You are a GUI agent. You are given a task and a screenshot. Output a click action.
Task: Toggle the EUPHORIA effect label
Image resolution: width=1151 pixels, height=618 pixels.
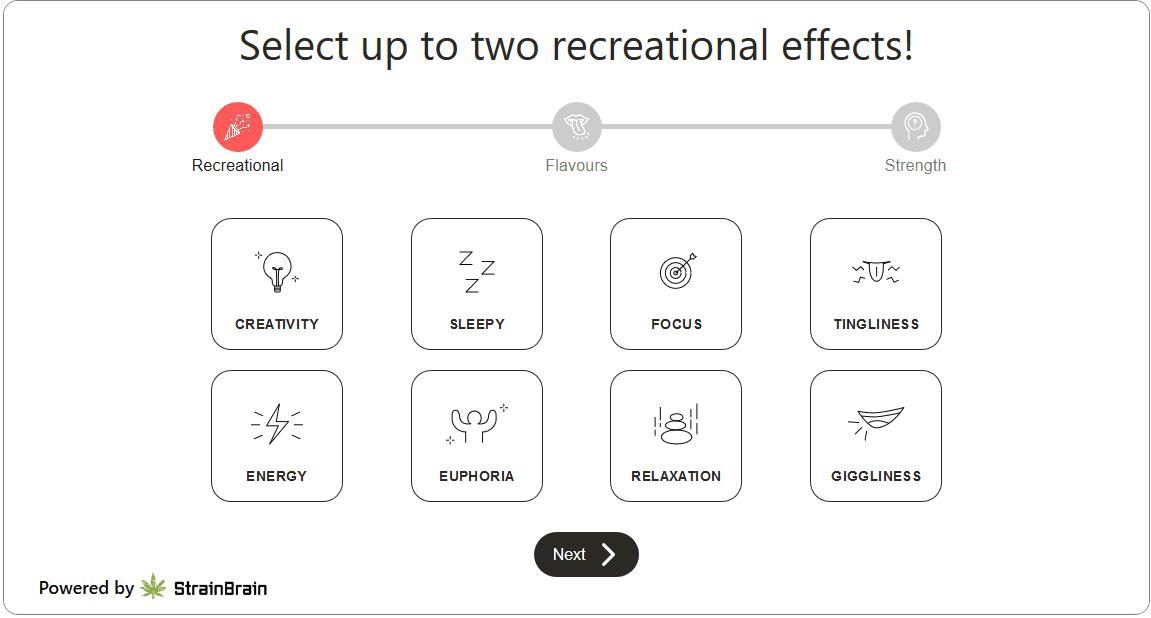[x=477, y=476]
